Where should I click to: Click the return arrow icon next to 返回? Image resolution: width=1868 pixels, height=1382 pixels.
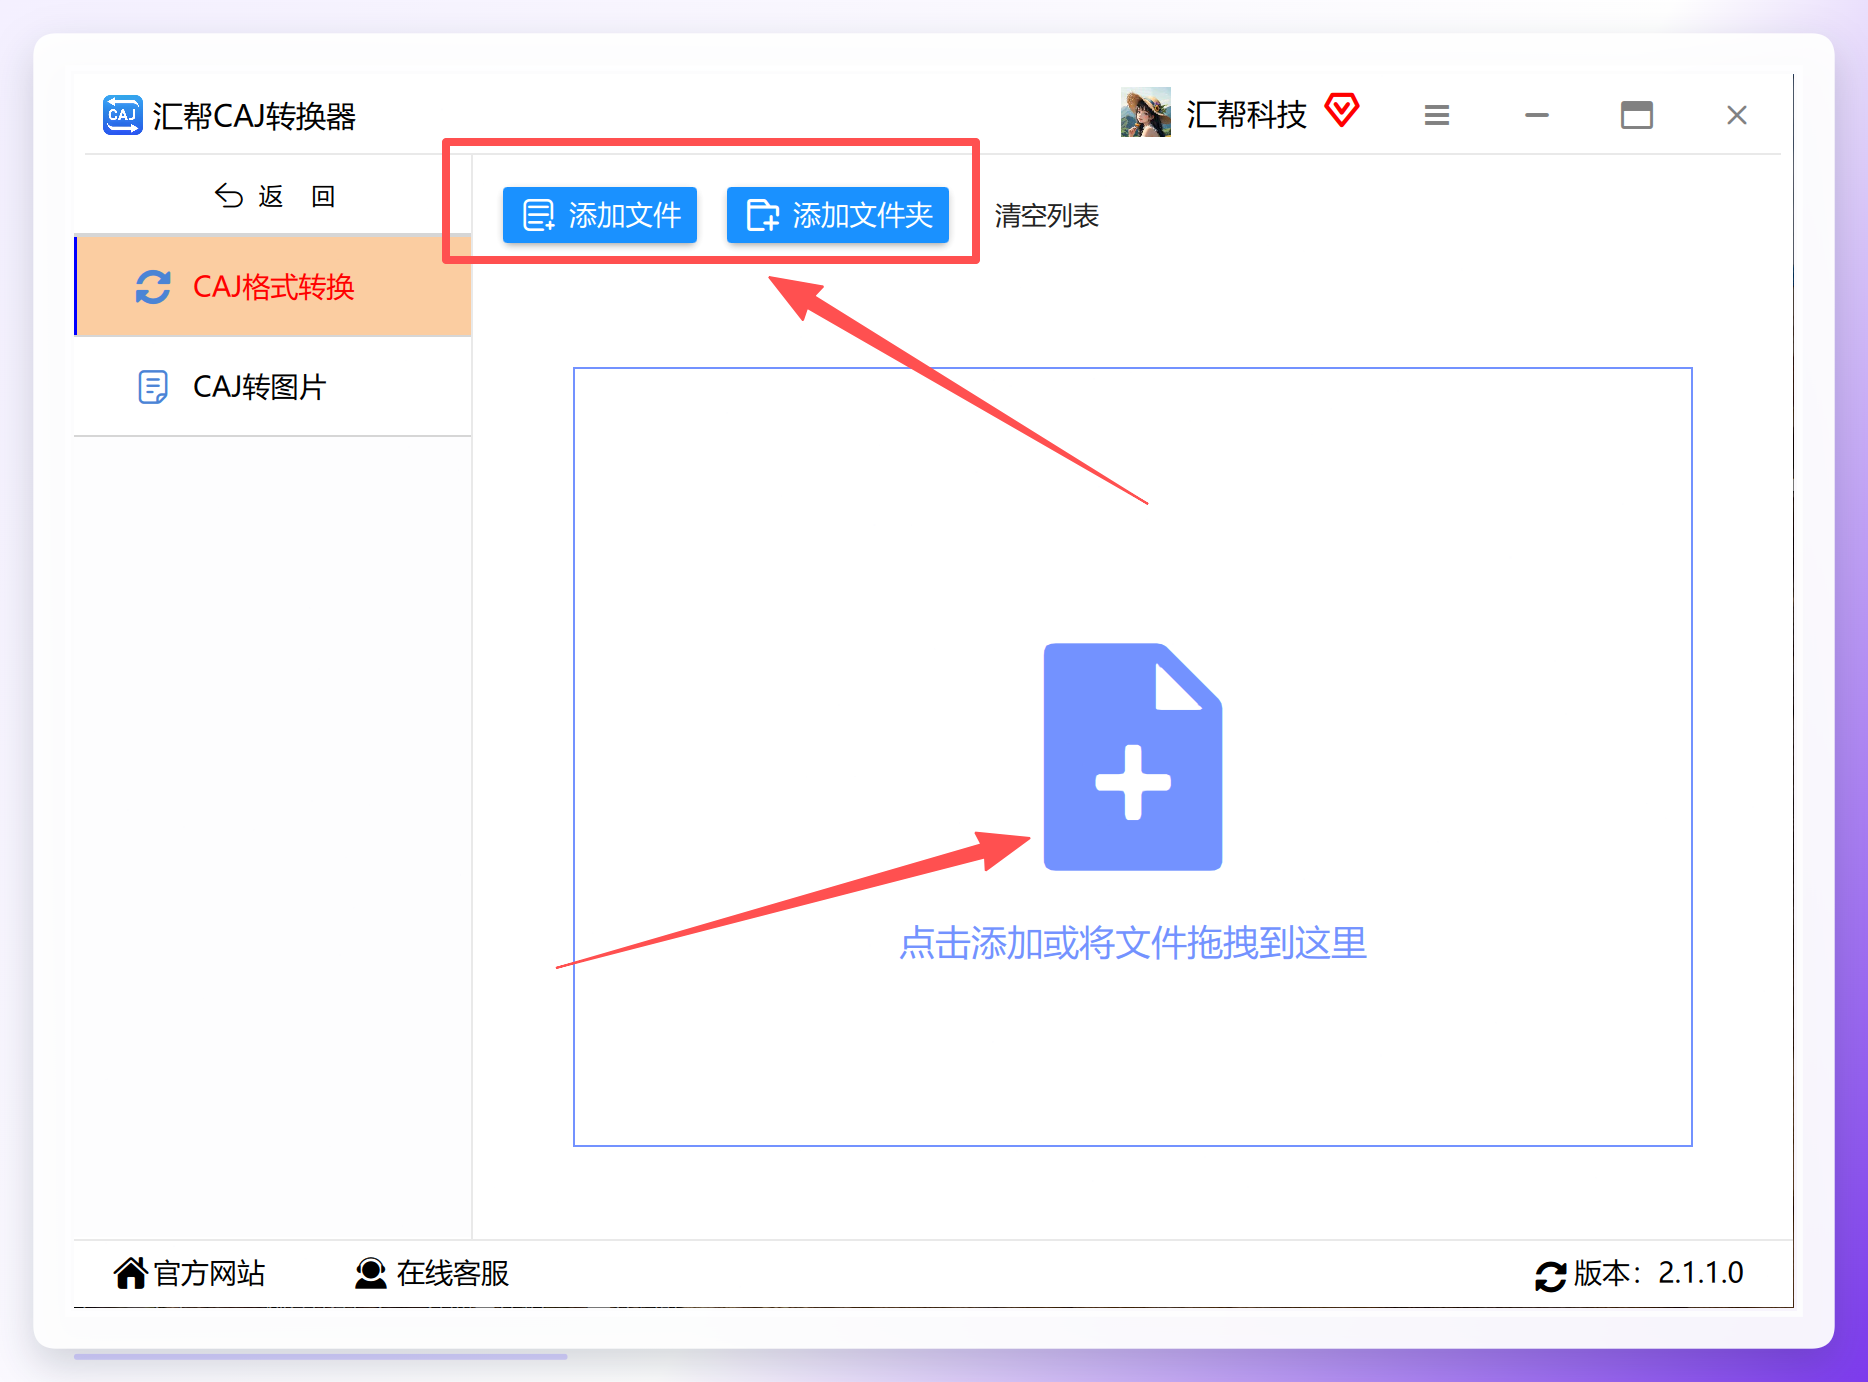tap(228, 195)
